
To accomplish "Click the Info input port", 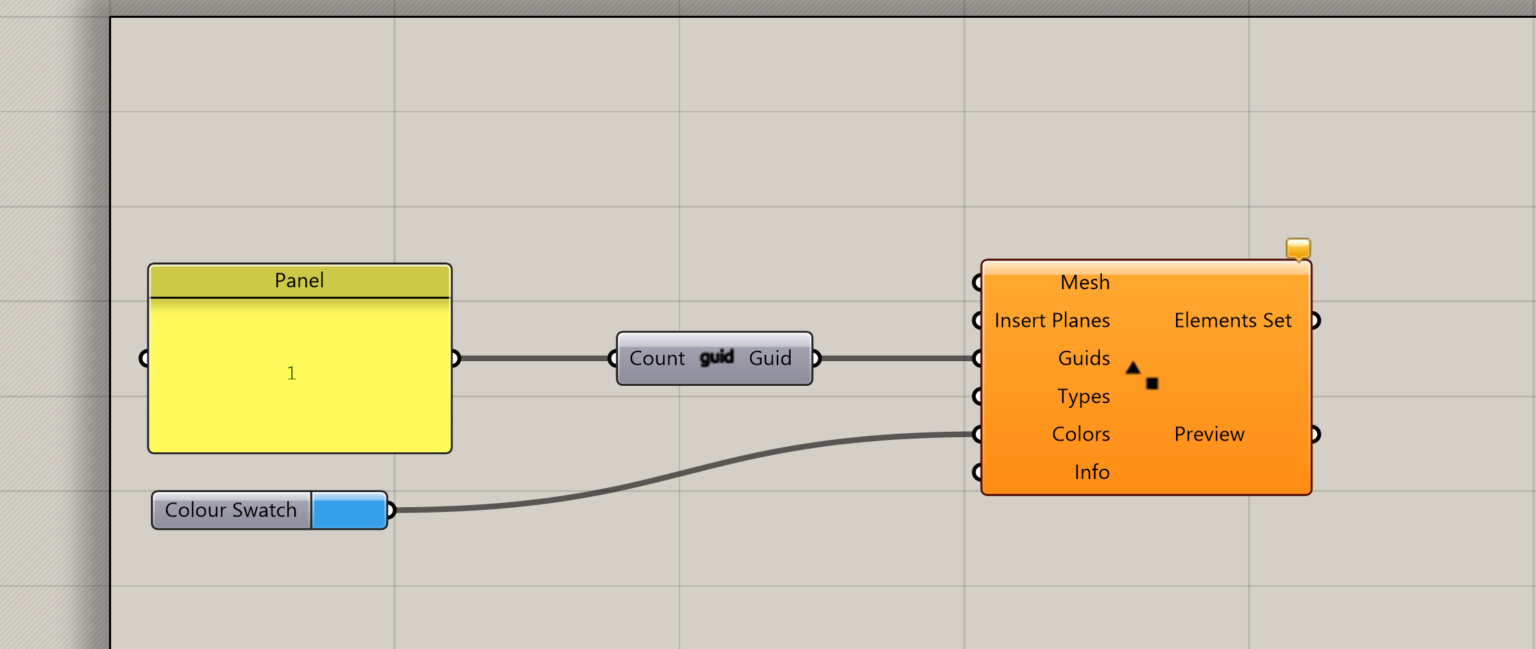I will (x=977, y=471).
